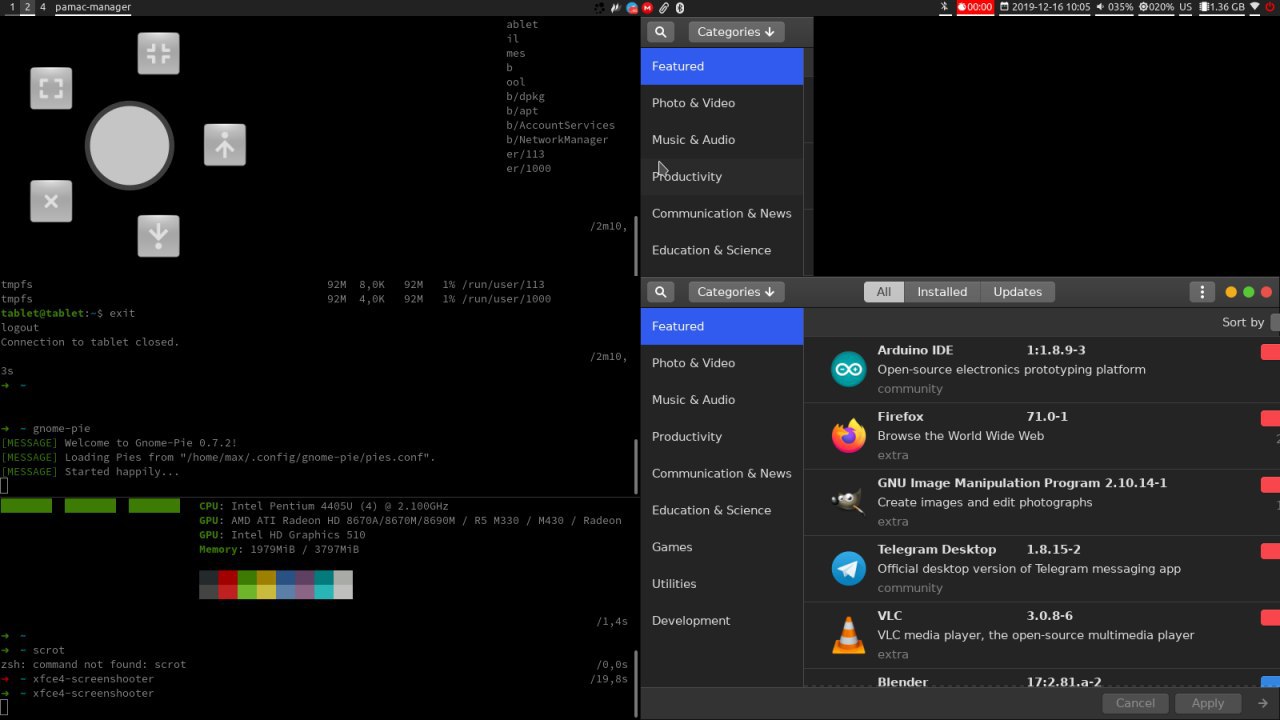This screenshot has height=720, width=1280.
Task: Click the brightness 020% indicator
Action: [x=1156, y=7]
